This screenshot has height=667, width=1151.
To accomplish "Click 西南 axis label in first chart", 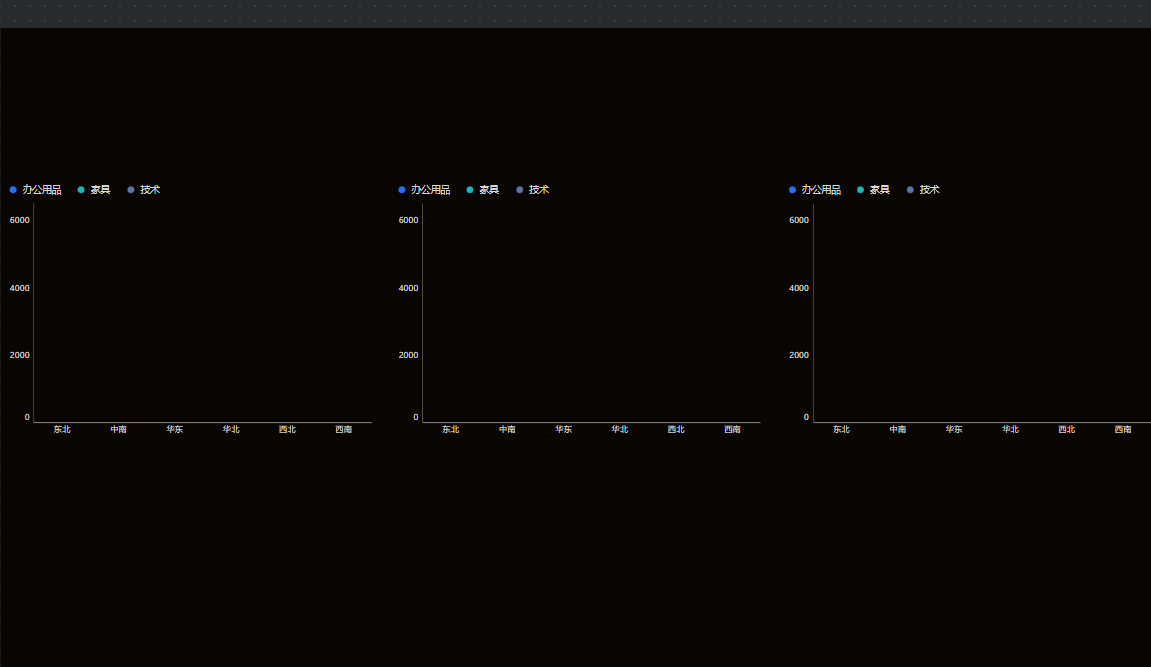I will (x=344, y=430).
